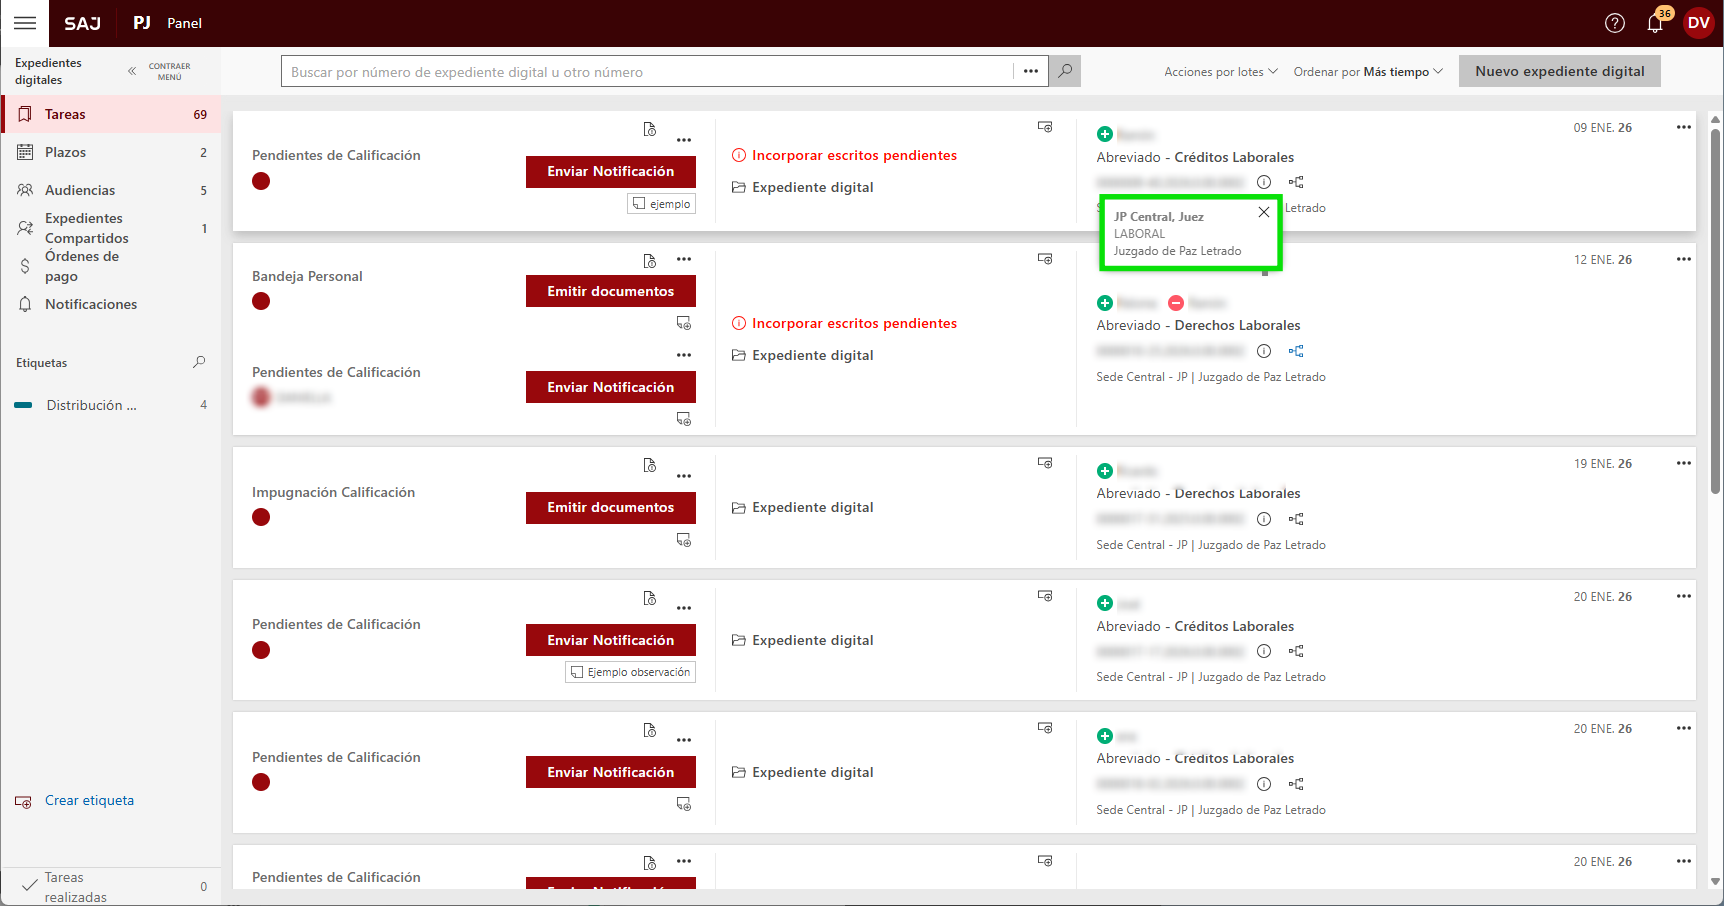Open the hamburger main menu

point(25,23)
